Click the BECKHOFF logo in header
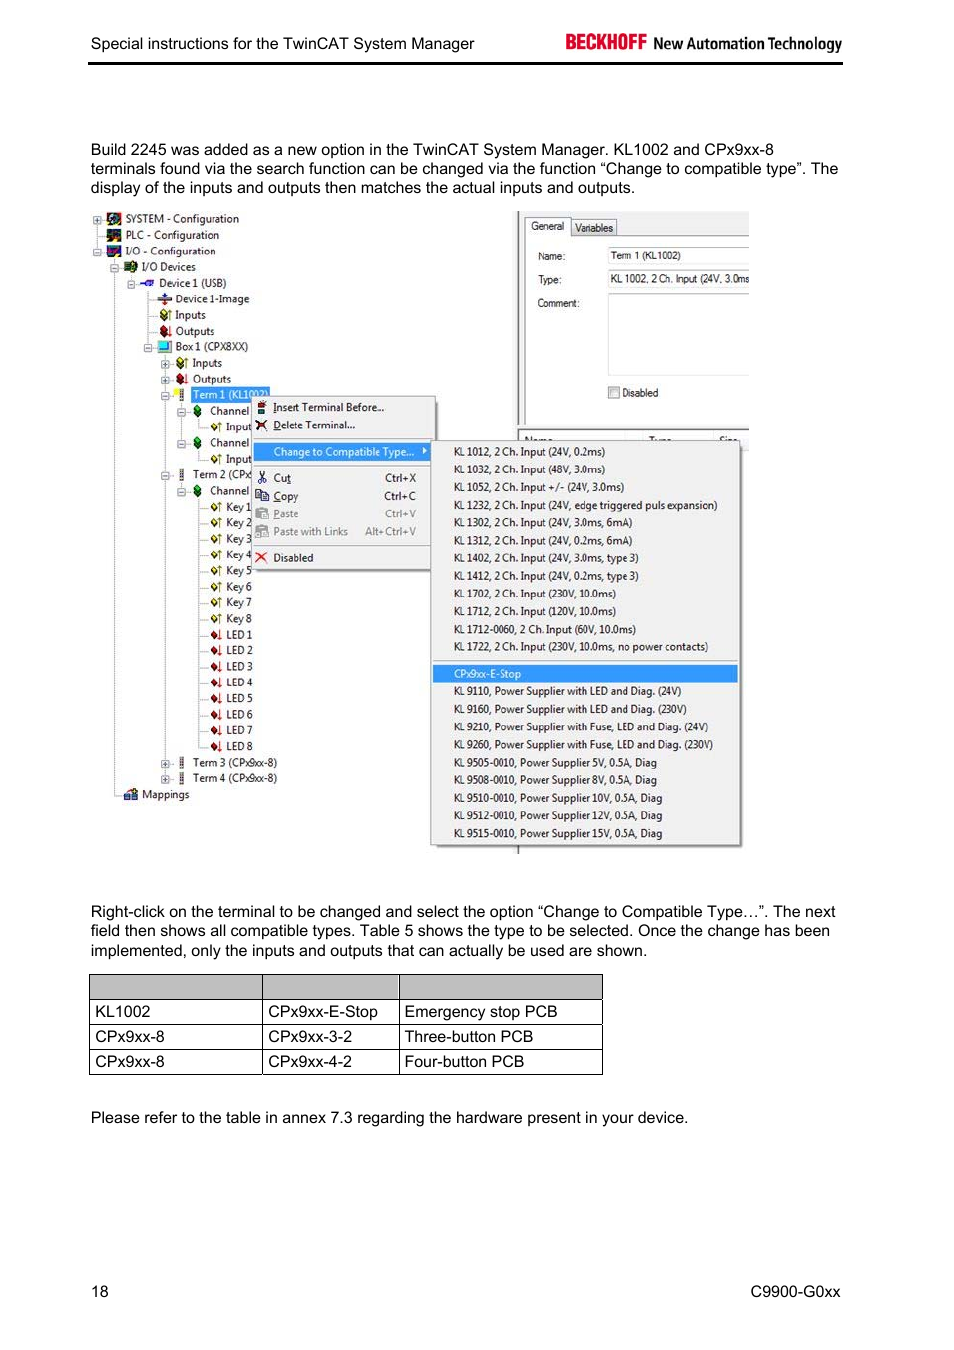 (x=606, y=42)
